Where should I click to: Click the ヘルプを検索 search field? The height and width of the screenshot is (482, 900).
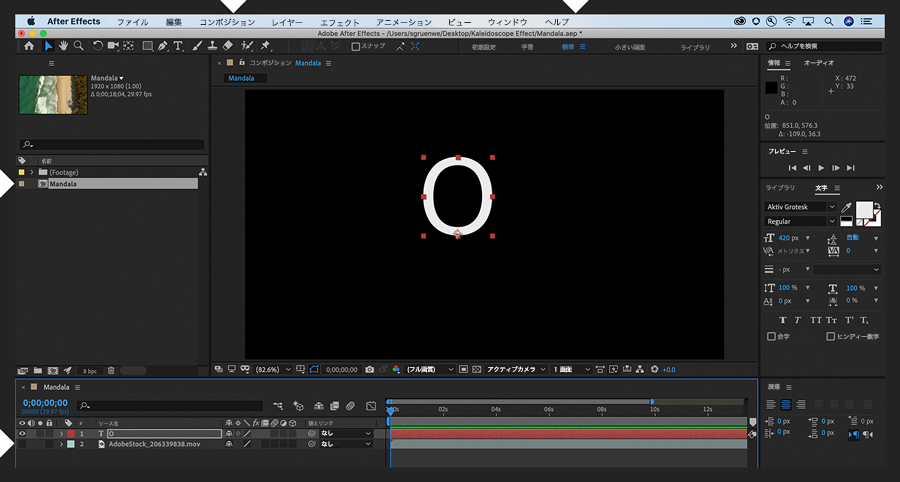click(824, 46)
